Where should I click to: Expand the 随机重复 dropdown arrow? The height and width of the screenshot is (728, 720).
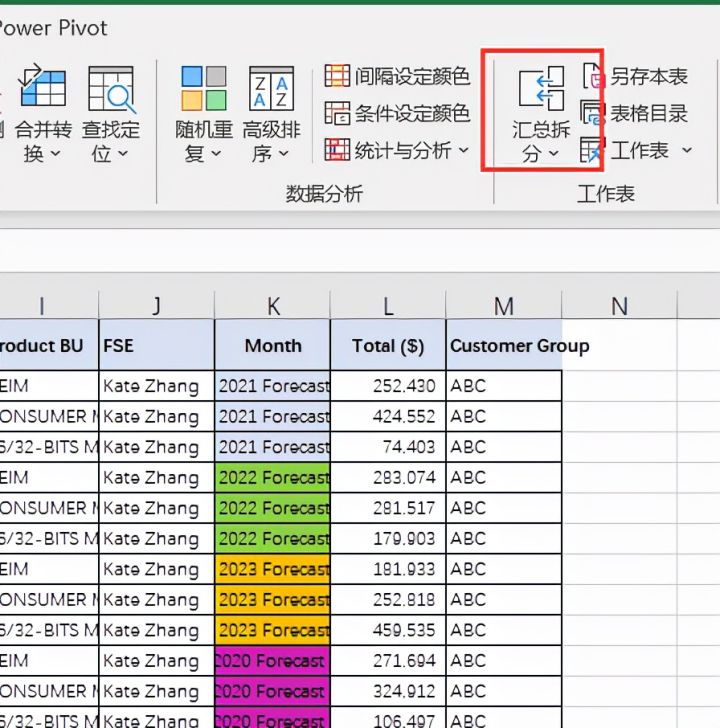point(216,153)
